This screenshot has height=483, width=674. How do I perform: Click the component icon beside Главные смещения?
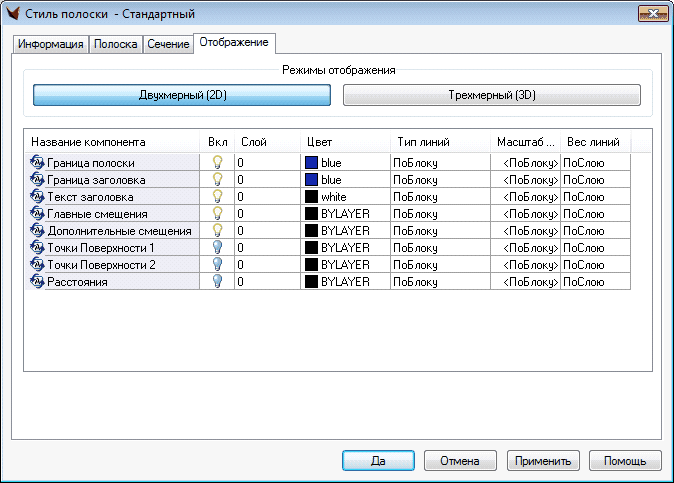37,214
